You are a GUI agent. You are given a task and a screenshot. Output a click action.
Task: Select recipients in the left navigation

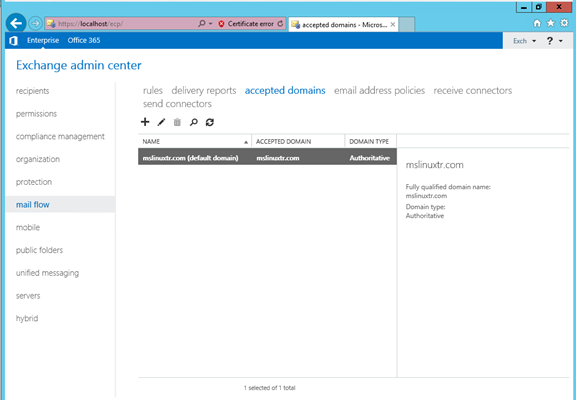[32, 91]
